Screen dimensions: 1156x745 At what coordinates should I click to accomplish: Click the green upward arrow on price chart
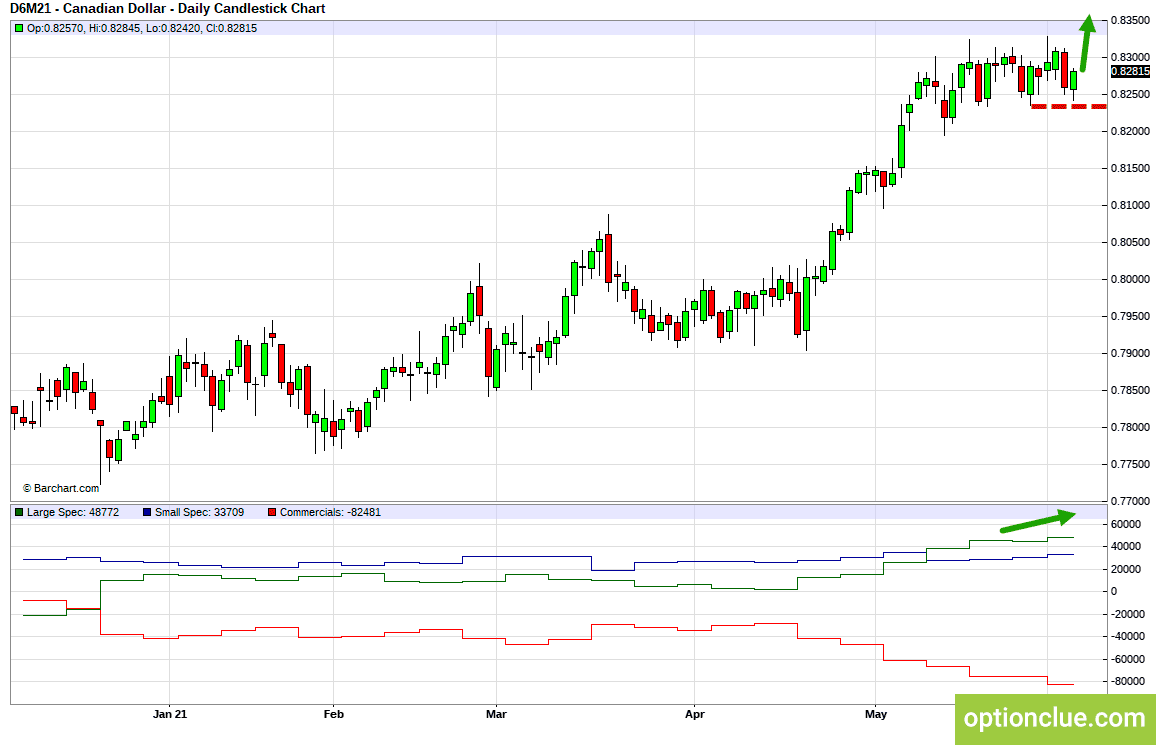1086,43
